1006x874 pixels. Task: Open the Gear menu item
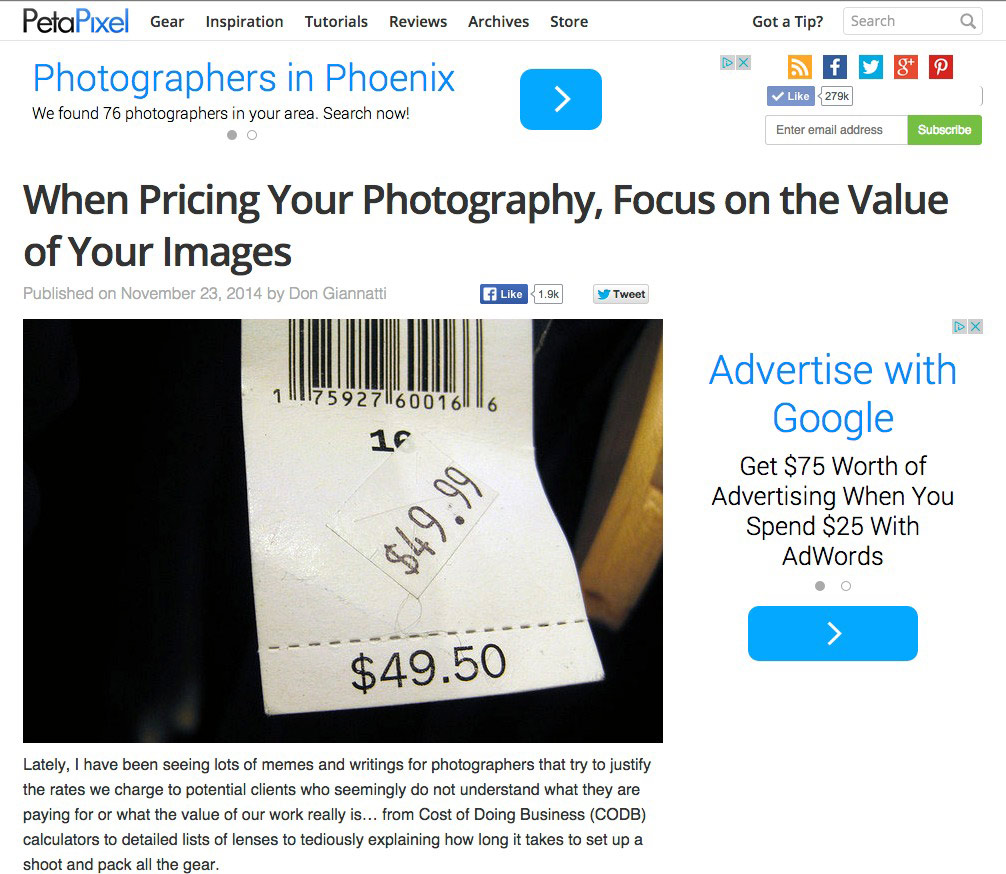(167, 22)
